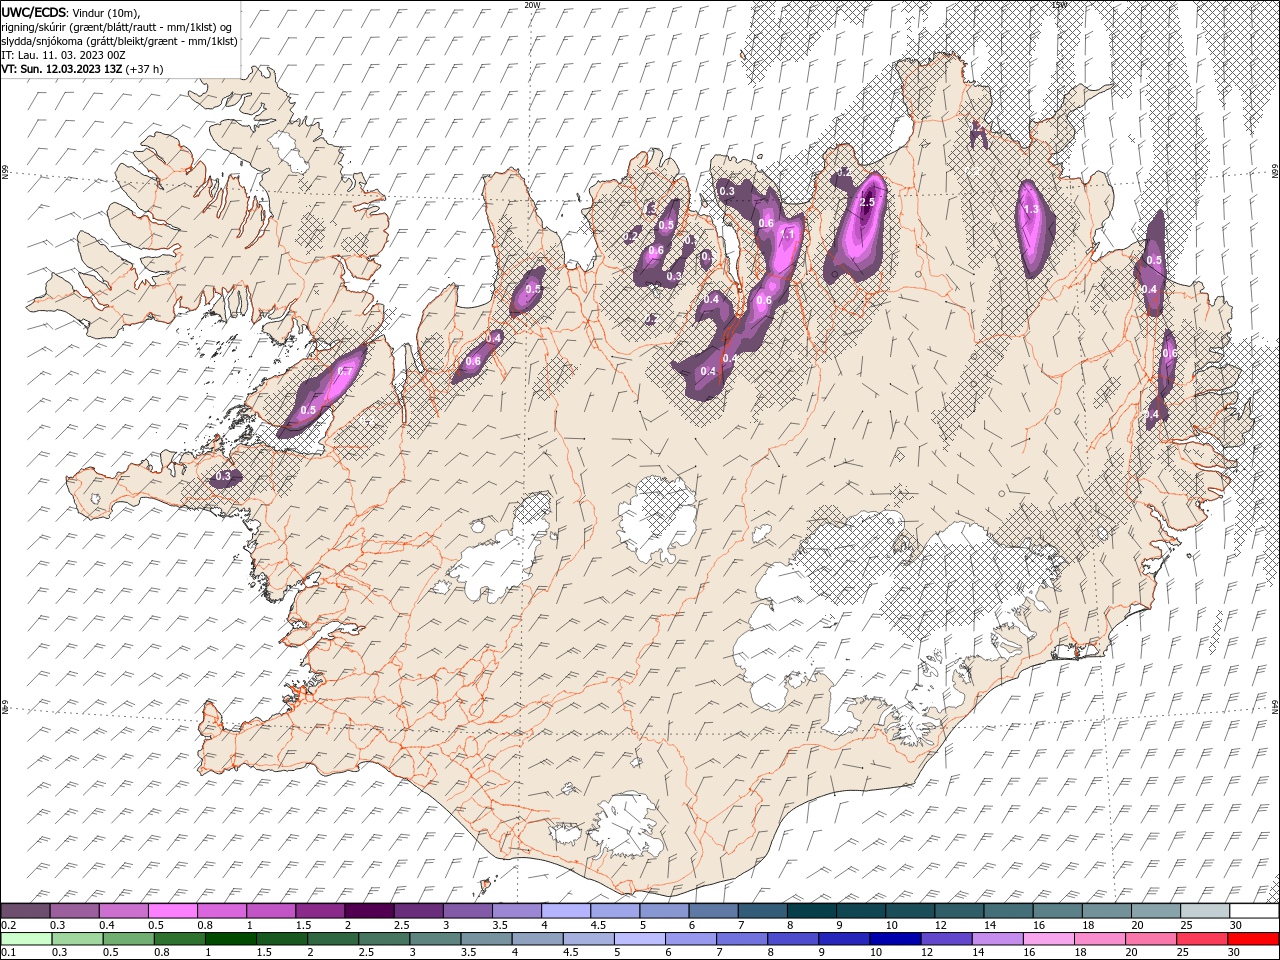The height and width of the screenshot is (960, 1280).
Task: Choose the lavender snow swatch for 4–4.5
Action: pos(564,911)
